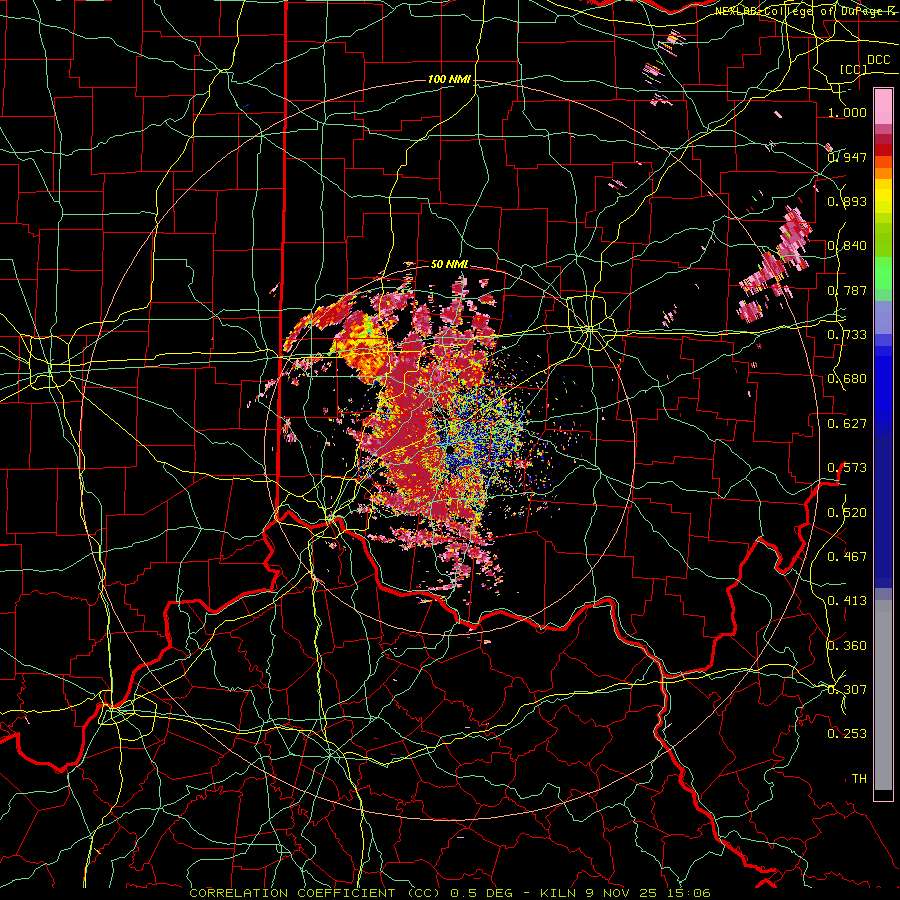Click the [CC] legend unit label
The height and width of the screenshot is (900, 900).
(854, 69)
